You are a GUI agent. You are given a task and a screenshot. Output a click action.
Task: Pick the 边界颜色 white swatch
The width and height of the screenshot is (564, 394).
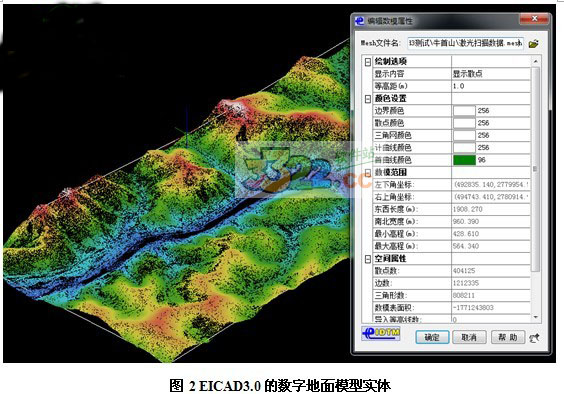464,110
